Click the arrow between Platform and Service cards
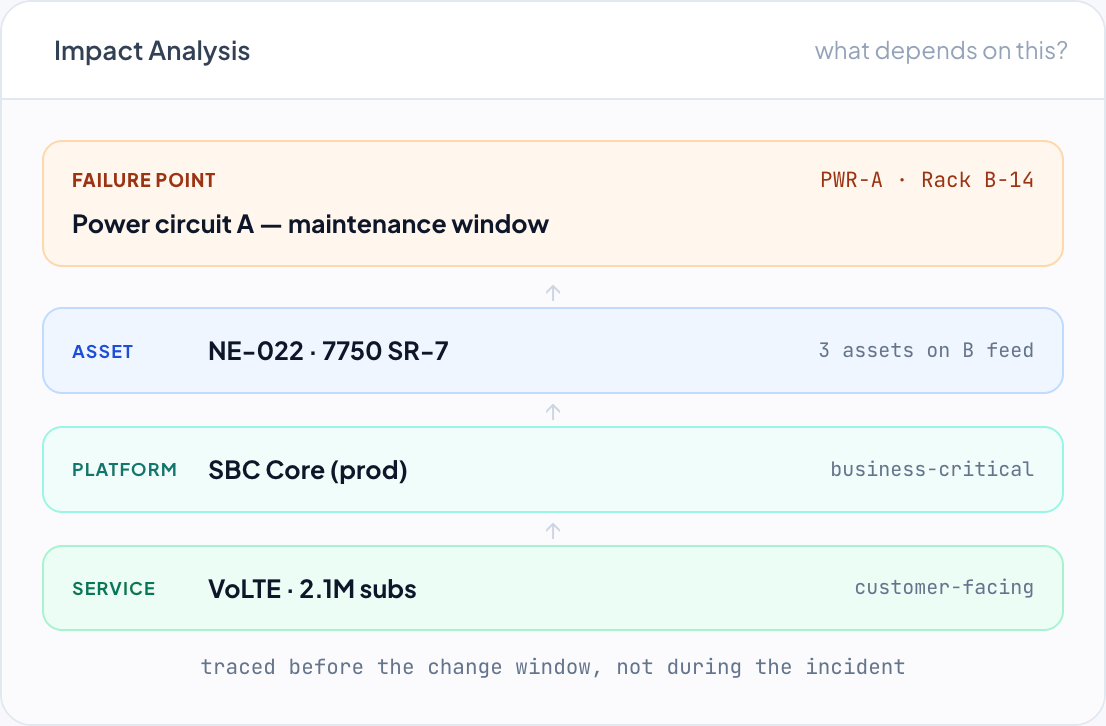 click(x=553, y=531)
